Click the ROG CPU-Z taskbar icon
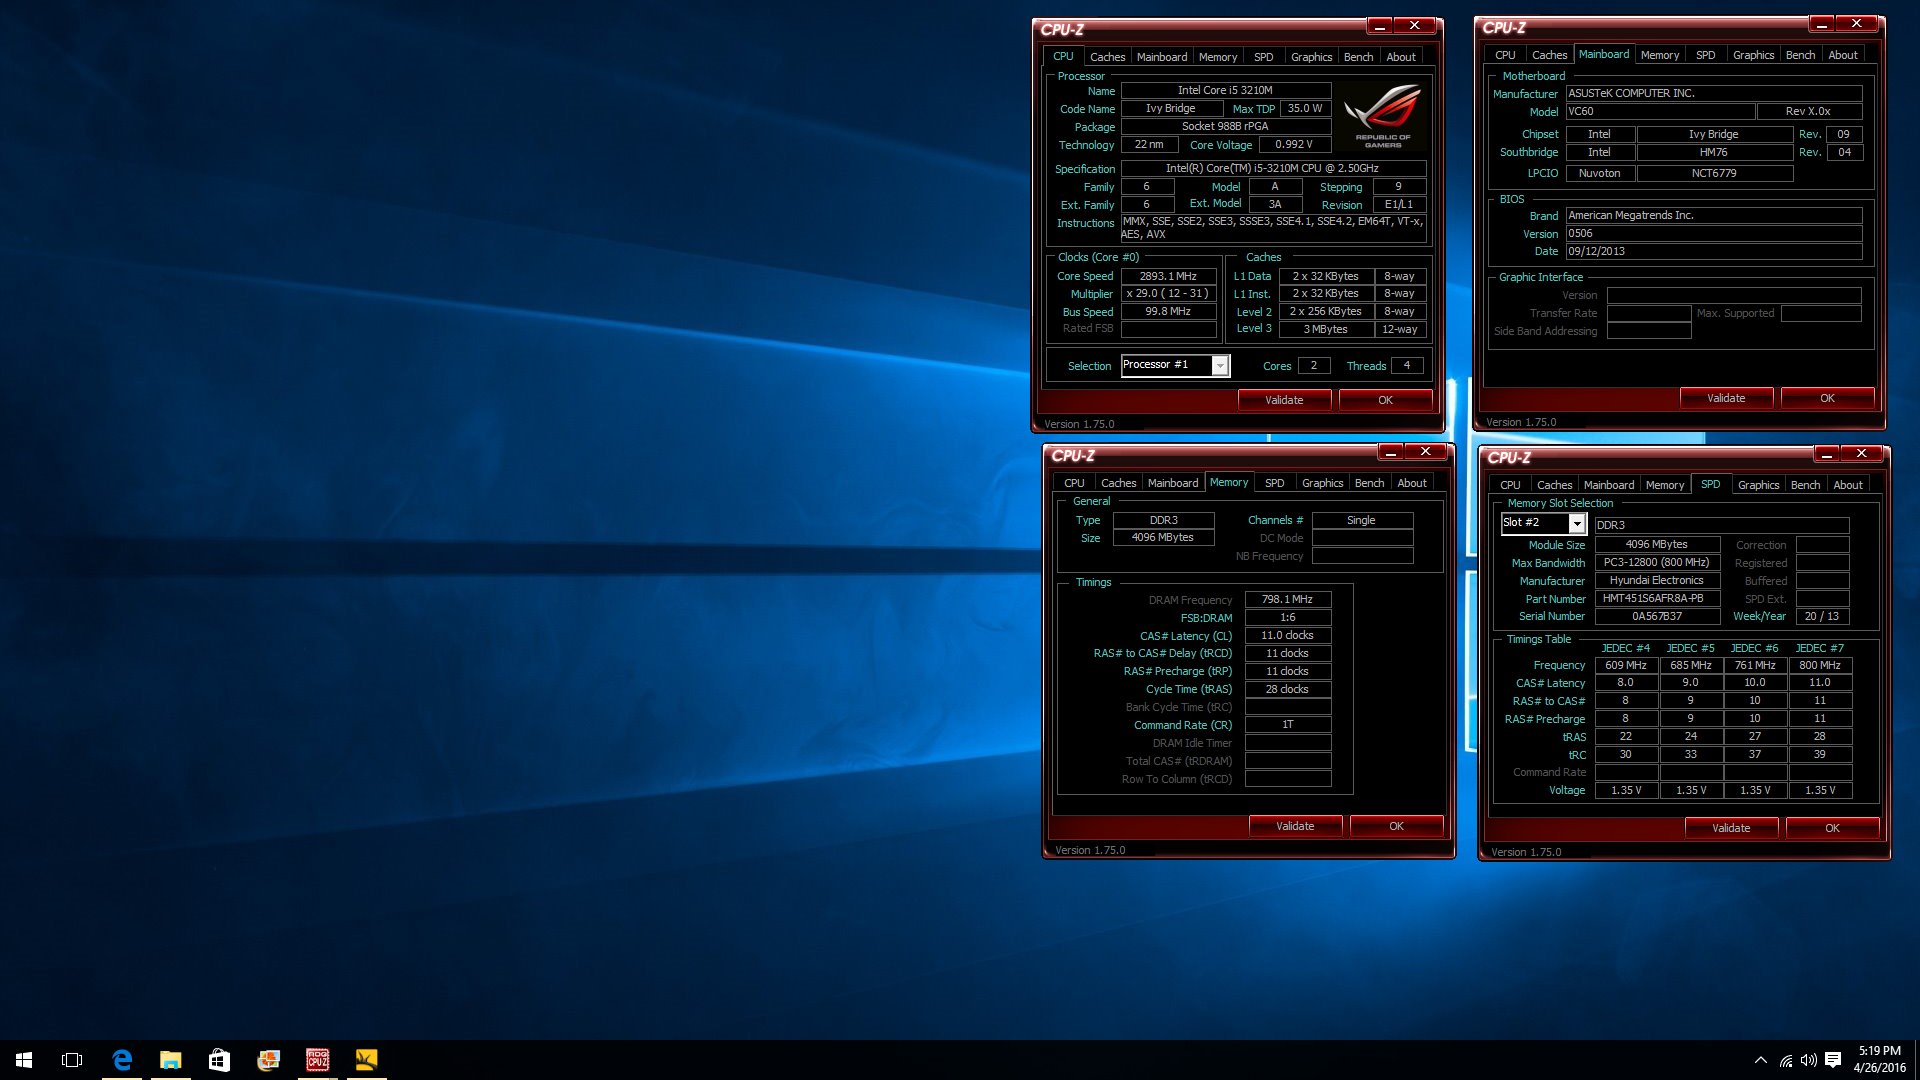The image size is (1920, 1080). (x=317, y=1060)
